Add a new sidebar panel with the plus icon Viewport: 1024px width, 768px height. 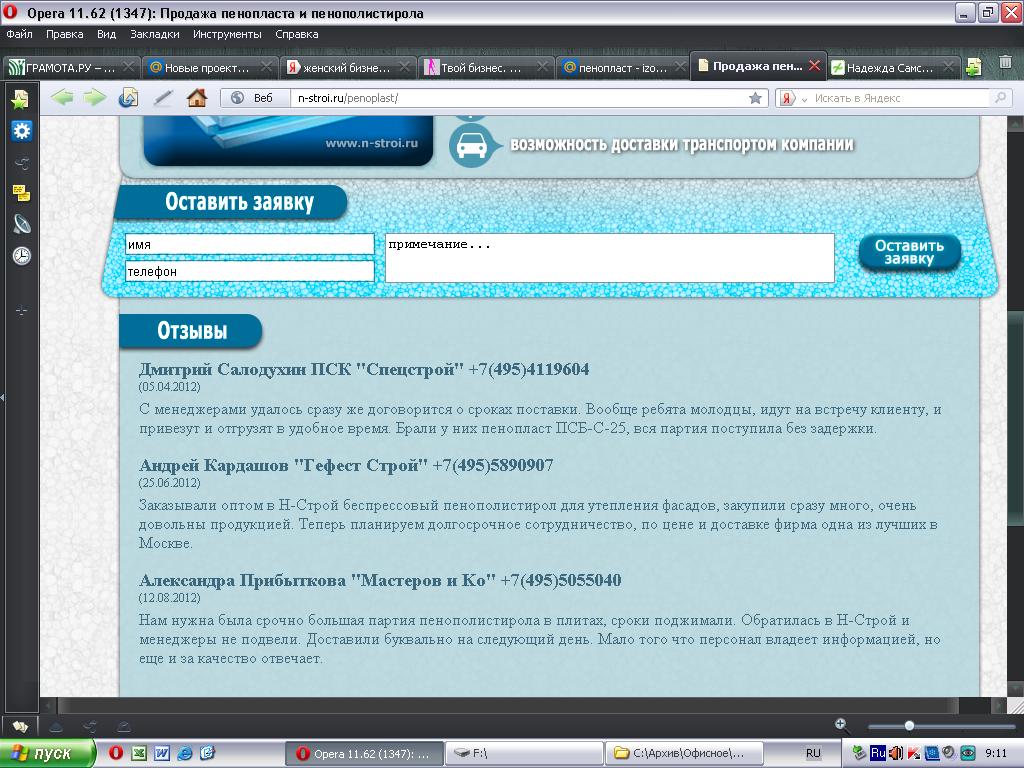[21, 311]
